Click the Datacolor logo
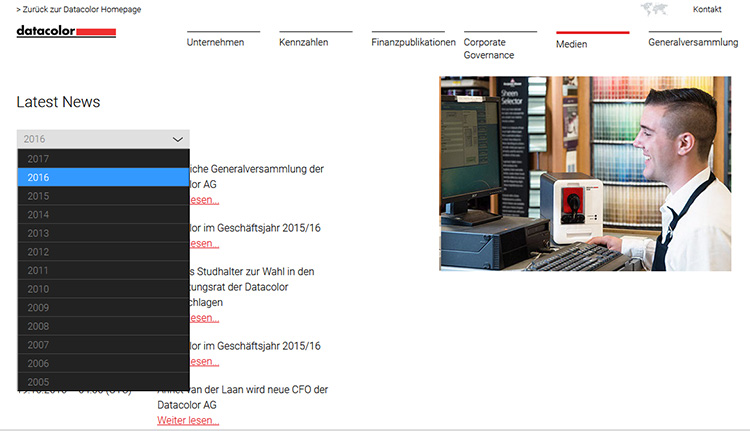 [x=66, y=32]
